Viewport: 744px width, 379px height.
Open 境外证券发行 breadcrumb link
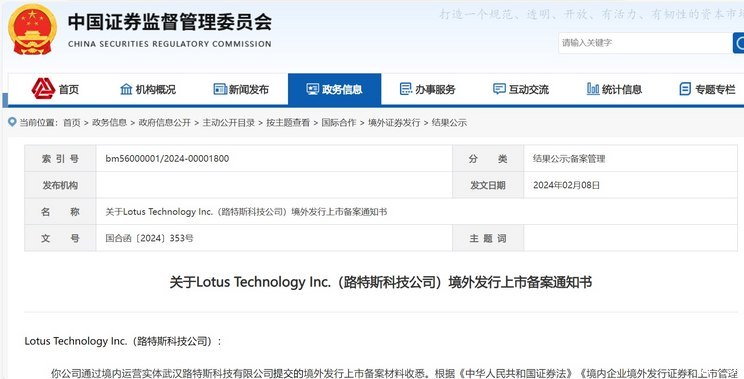(394, 123)
